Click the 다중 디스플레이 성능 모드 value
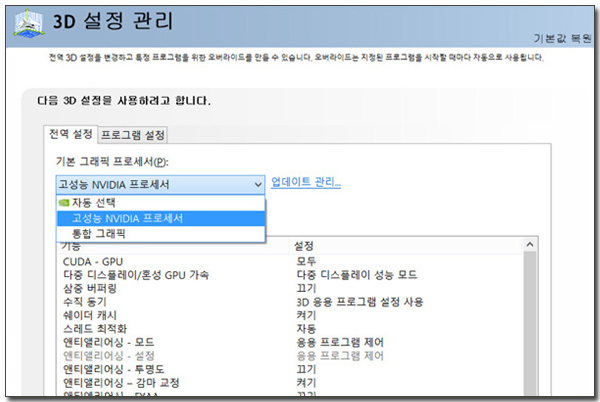The width and height of the screenshot is (600, 402). click(x=357, y=275)
